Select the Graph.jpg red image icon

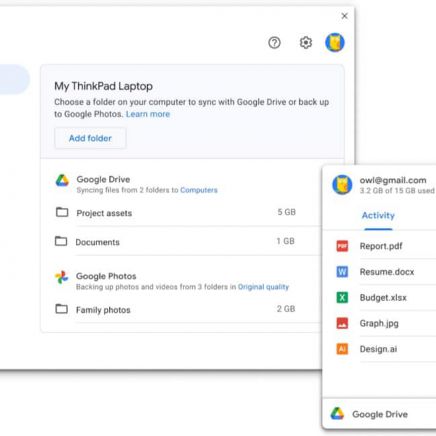click(x=342, y=323)
